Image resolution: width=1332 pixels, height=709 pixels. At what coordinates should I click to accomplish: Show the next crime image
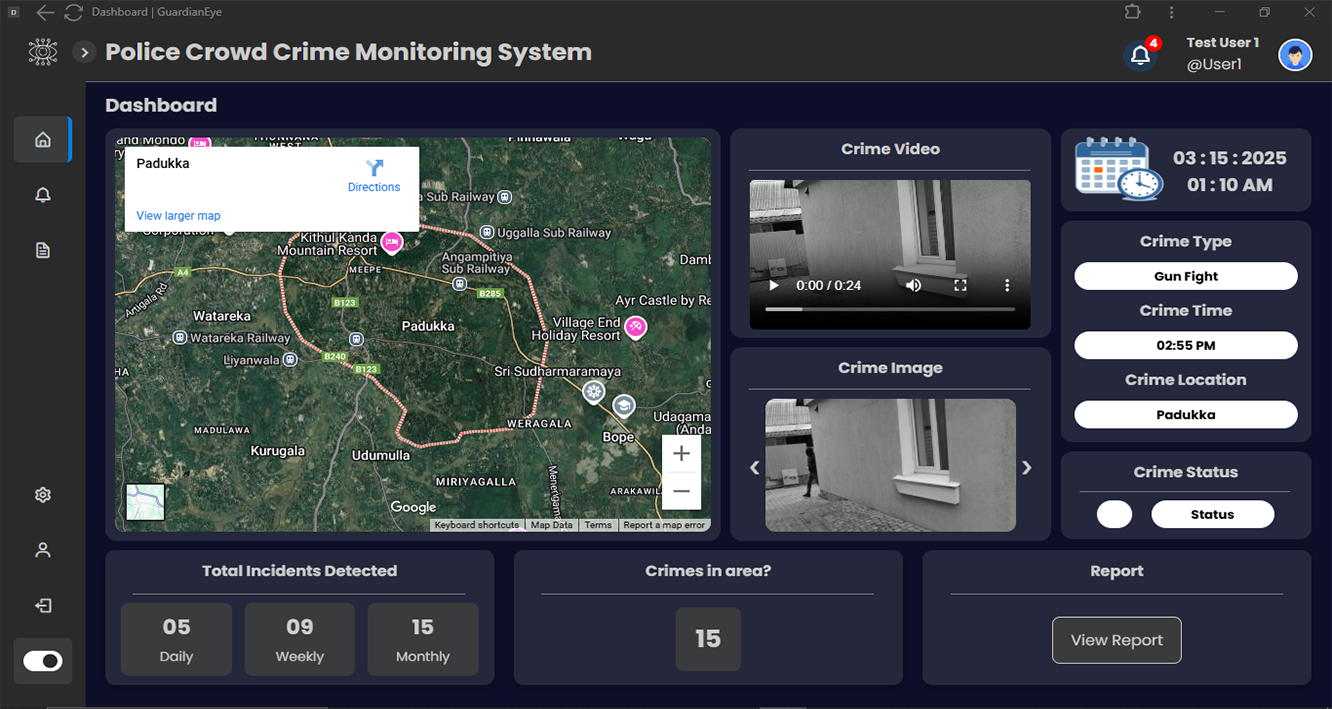1026,467
